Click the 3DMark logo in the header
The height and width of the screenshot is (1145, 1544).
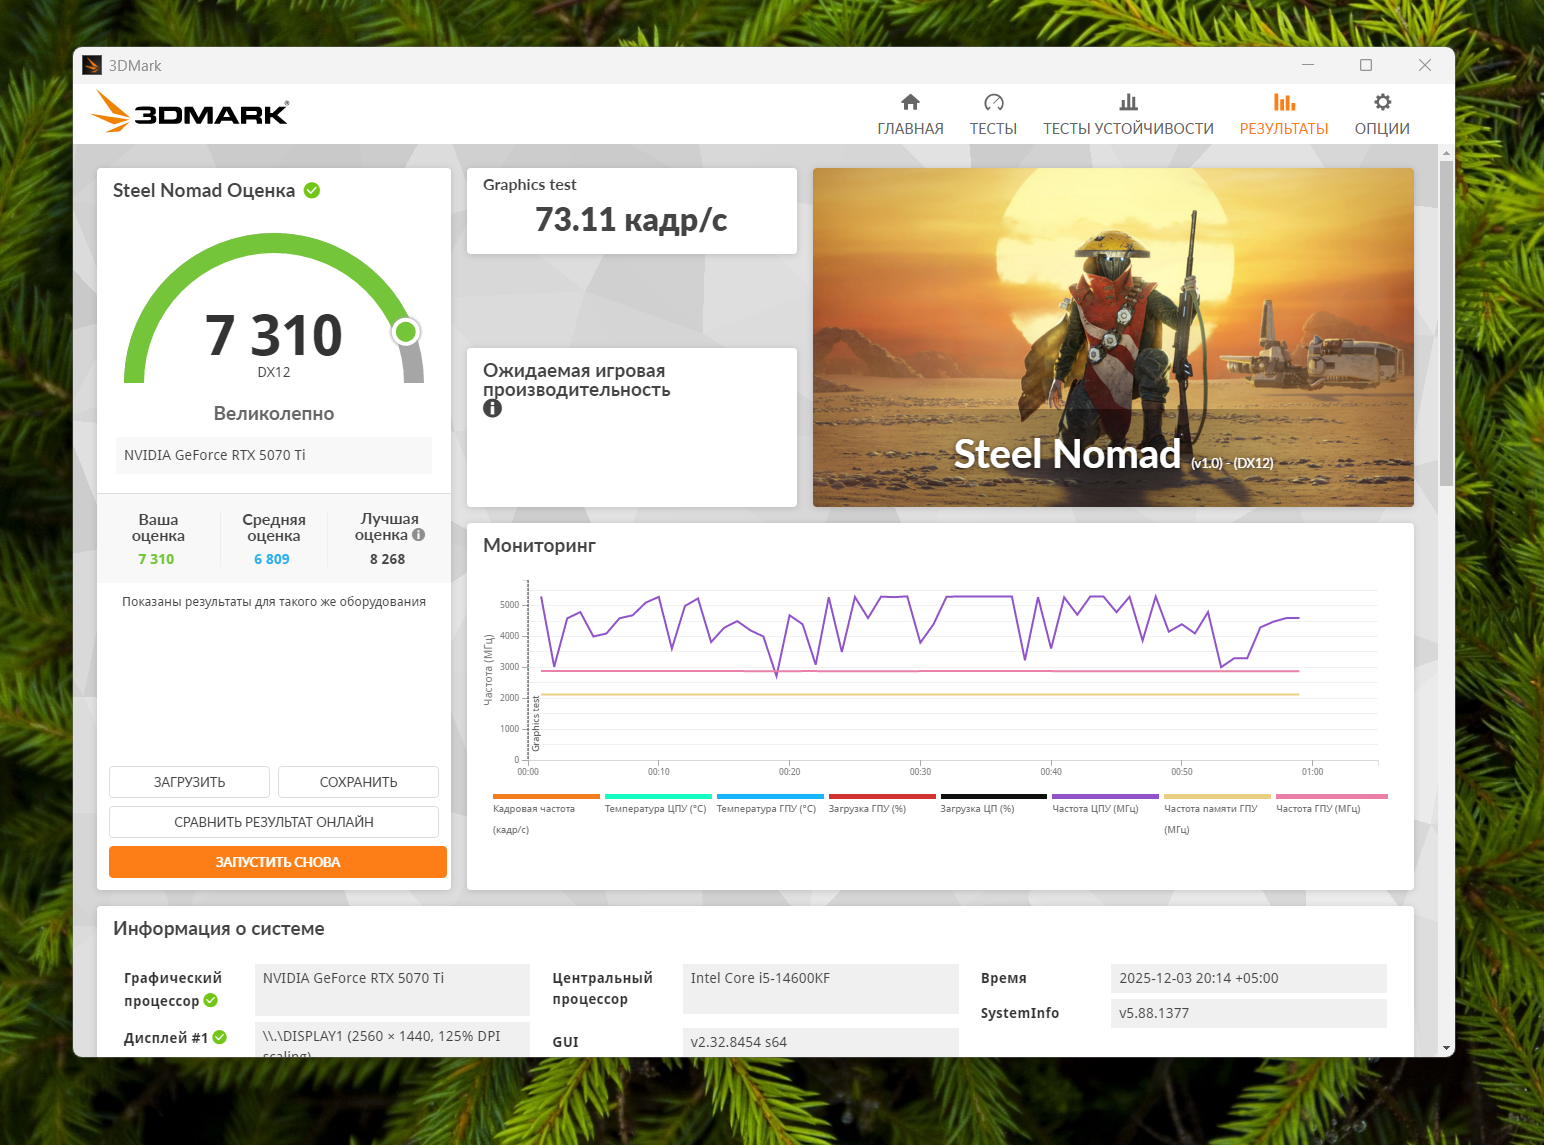pos(190,112)
